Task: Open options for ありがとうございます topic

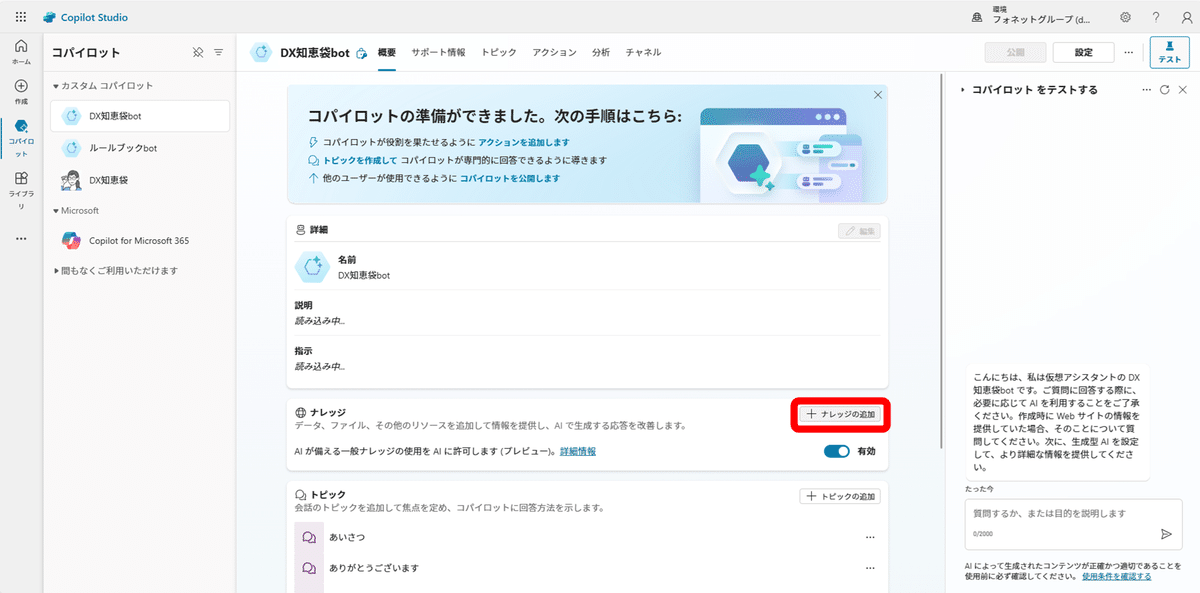Action: (871, 568)
